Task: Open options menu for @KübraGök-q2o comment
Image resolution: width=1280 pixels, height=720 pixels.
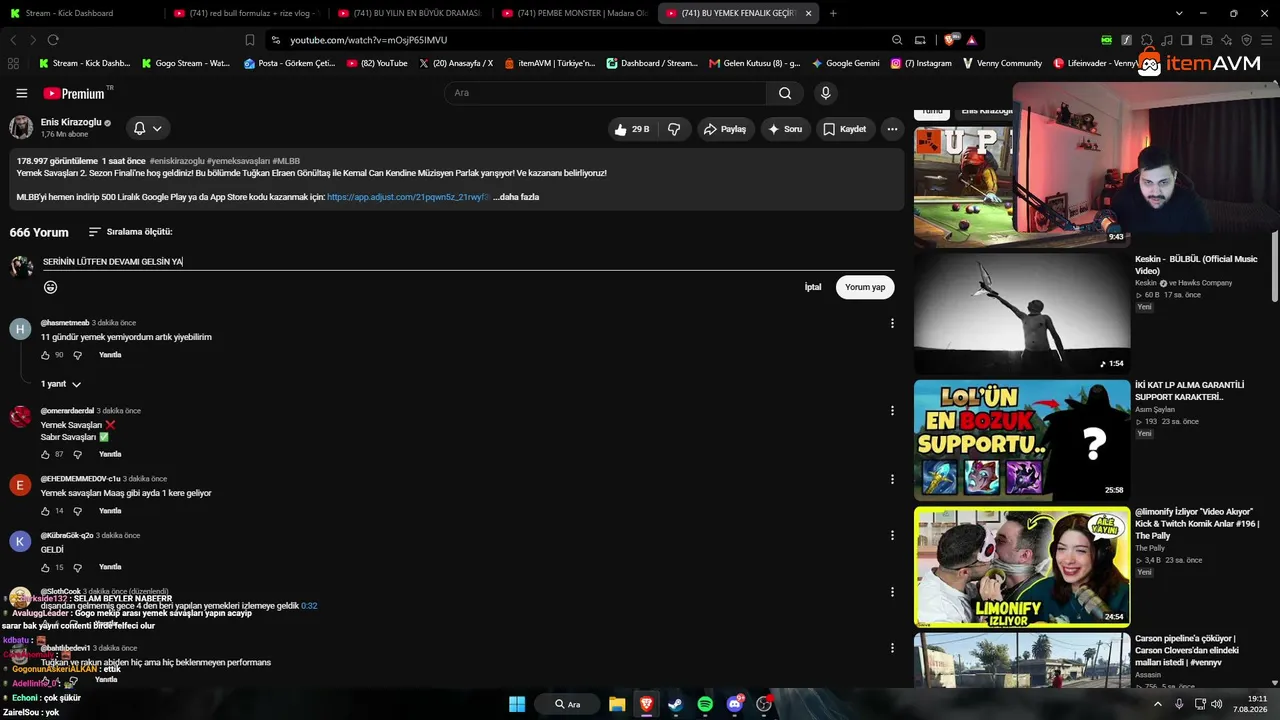Action: tap(892, 535)
